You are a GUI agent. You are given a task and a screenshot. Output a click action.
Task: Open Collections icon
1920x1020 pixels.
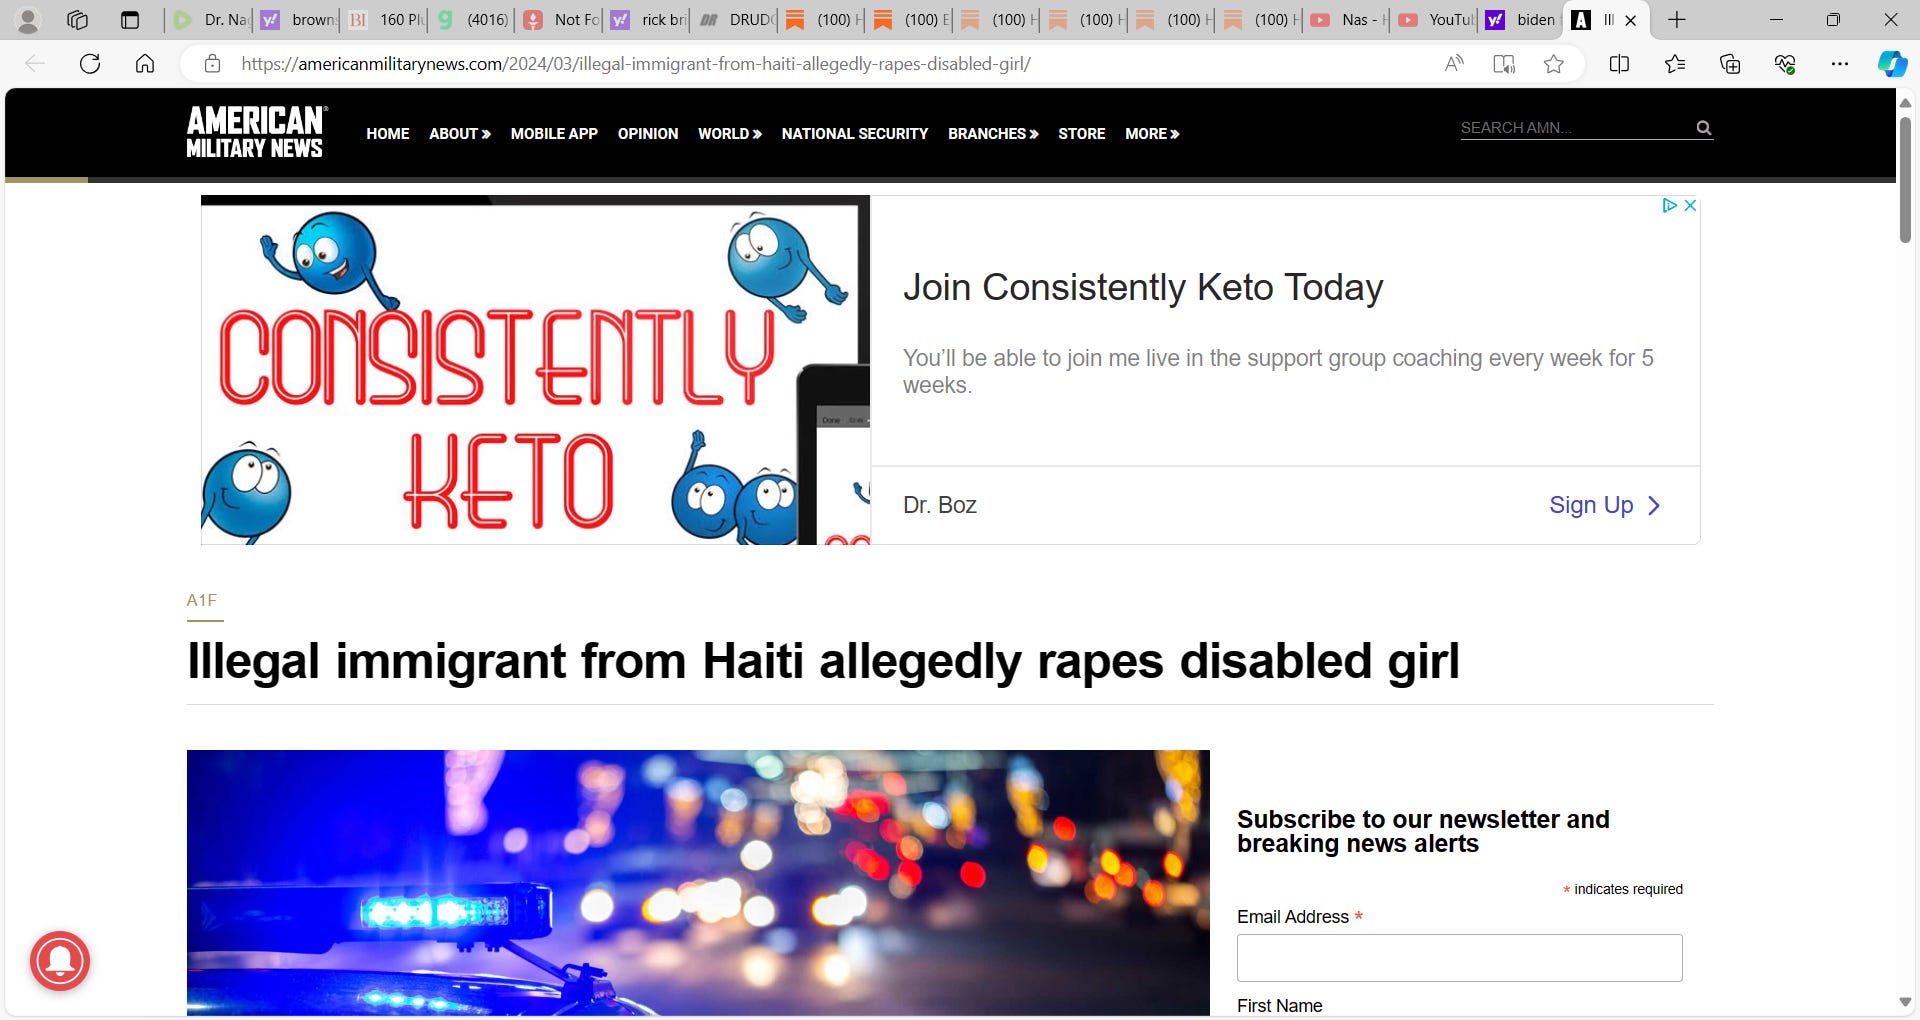point(1730,64)
